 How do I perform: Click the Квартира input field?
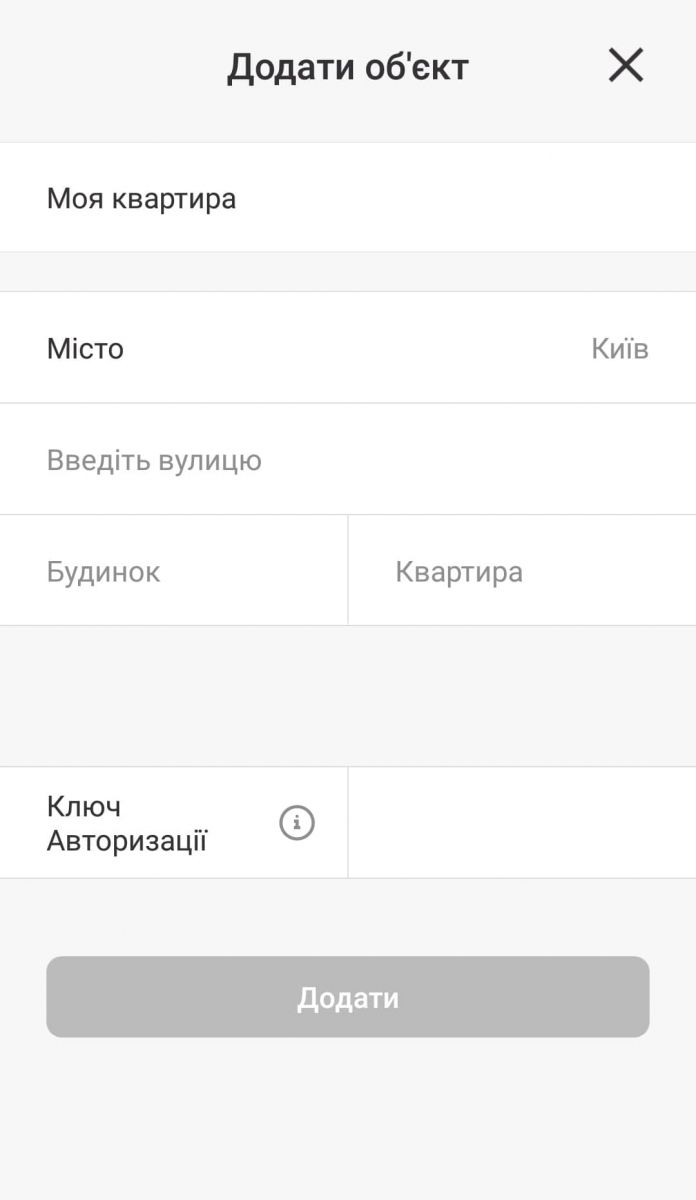(x=459, y=572)
